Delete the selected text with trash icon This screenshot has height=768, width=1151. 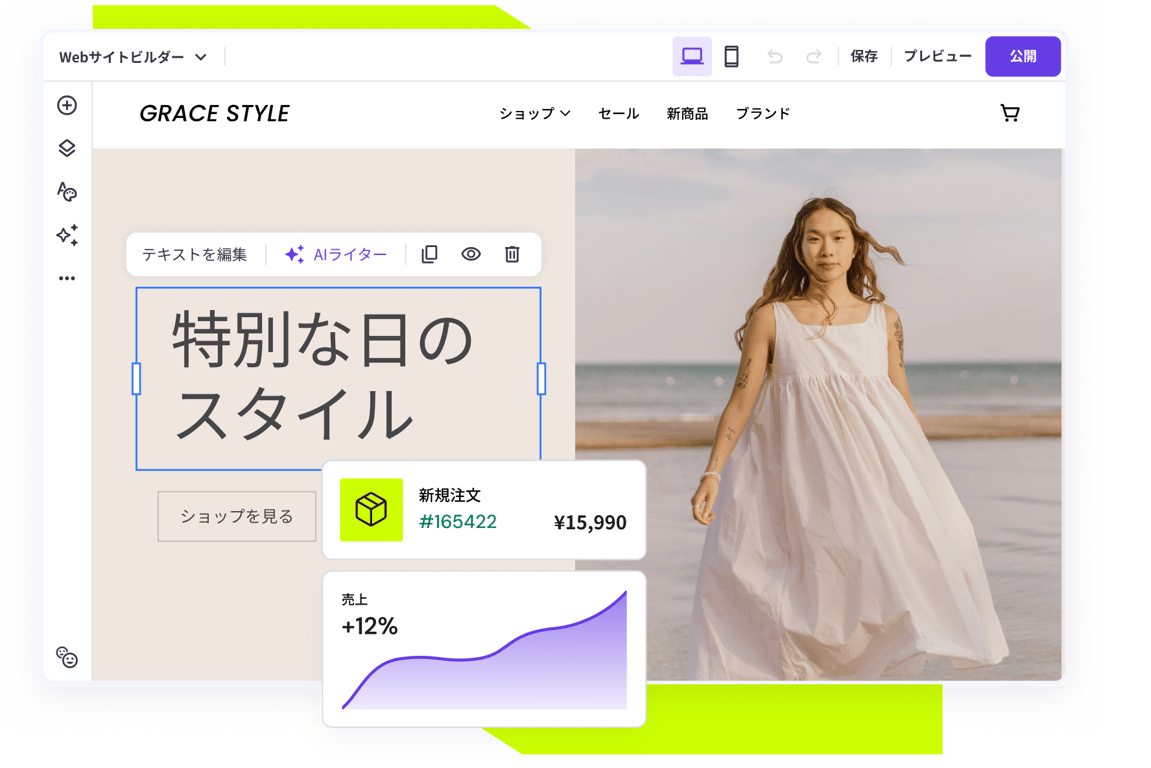(x=512, y=254)
